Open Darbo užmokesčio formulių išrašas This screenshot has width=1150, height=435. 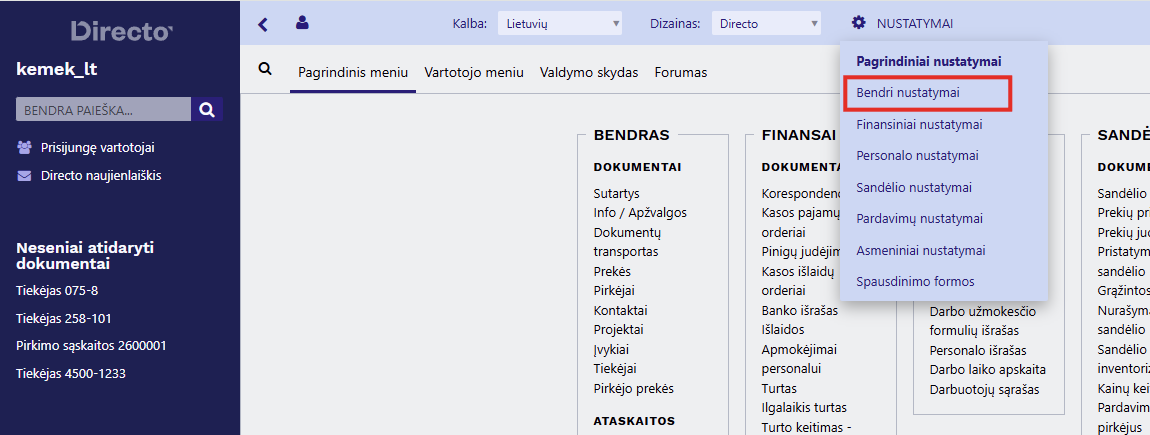983,321
